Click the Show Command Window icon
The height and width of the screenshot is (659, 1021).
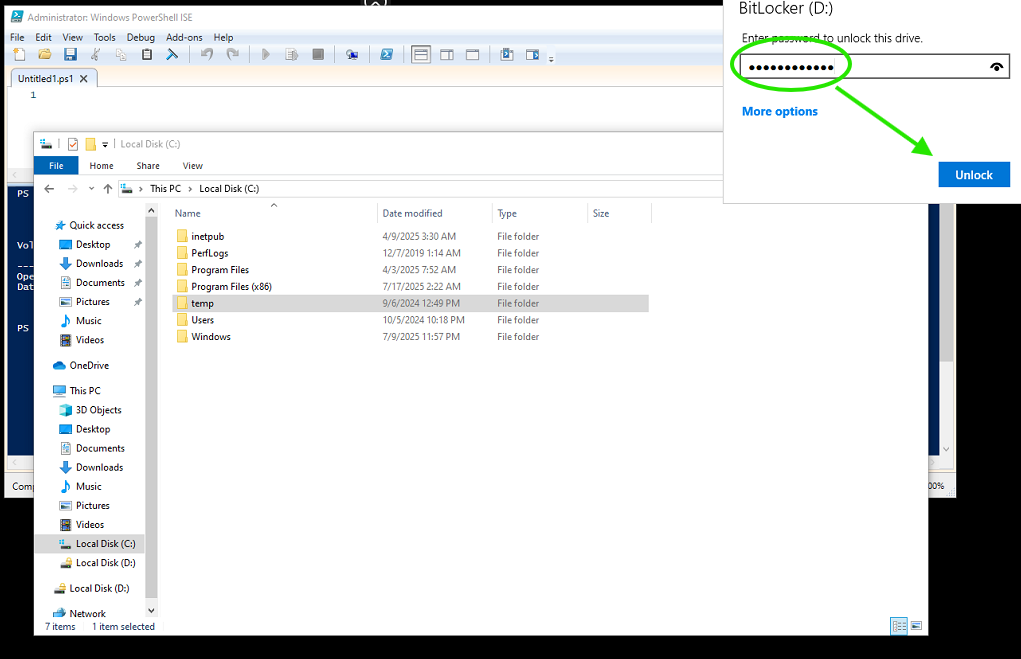tap(507, 55)
